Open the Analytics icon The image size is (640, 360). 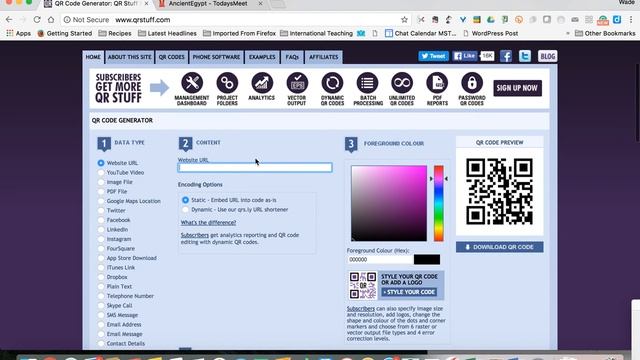[262, 83]
